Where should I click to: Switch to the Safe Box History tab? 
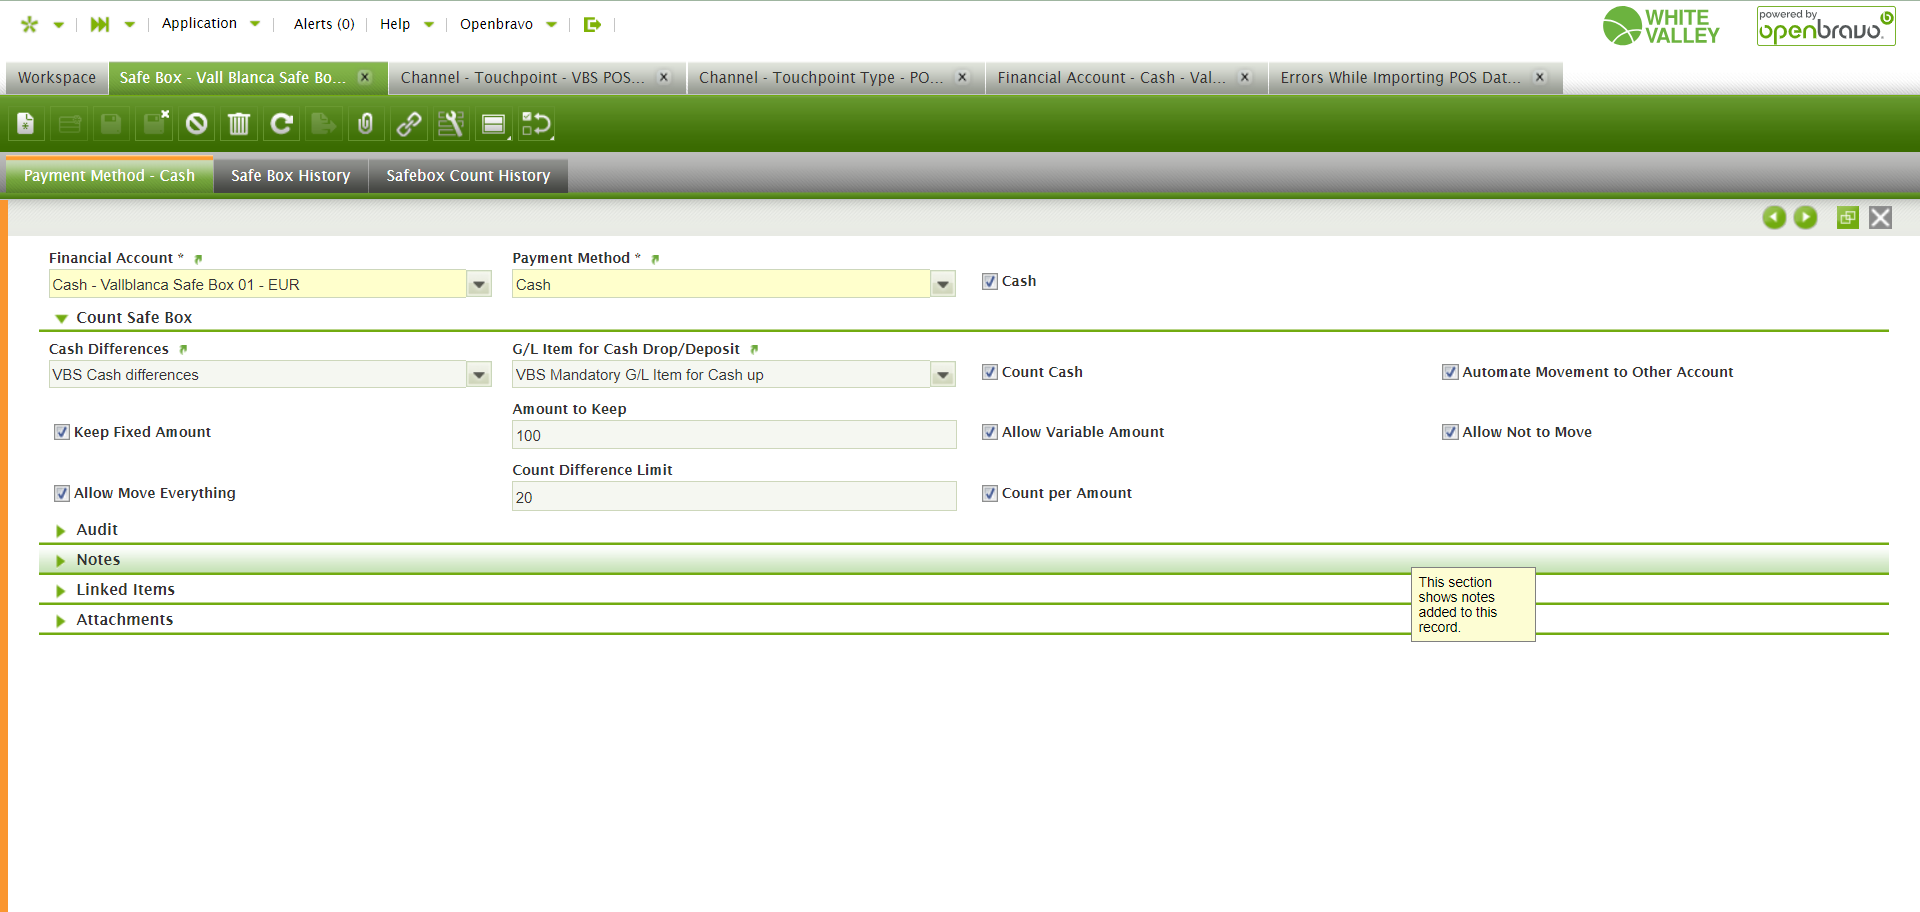[x=291, y=176]
